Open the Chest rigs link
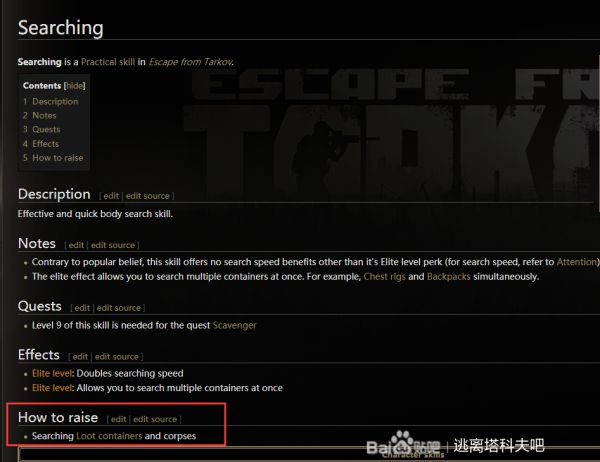 [384, 277]
